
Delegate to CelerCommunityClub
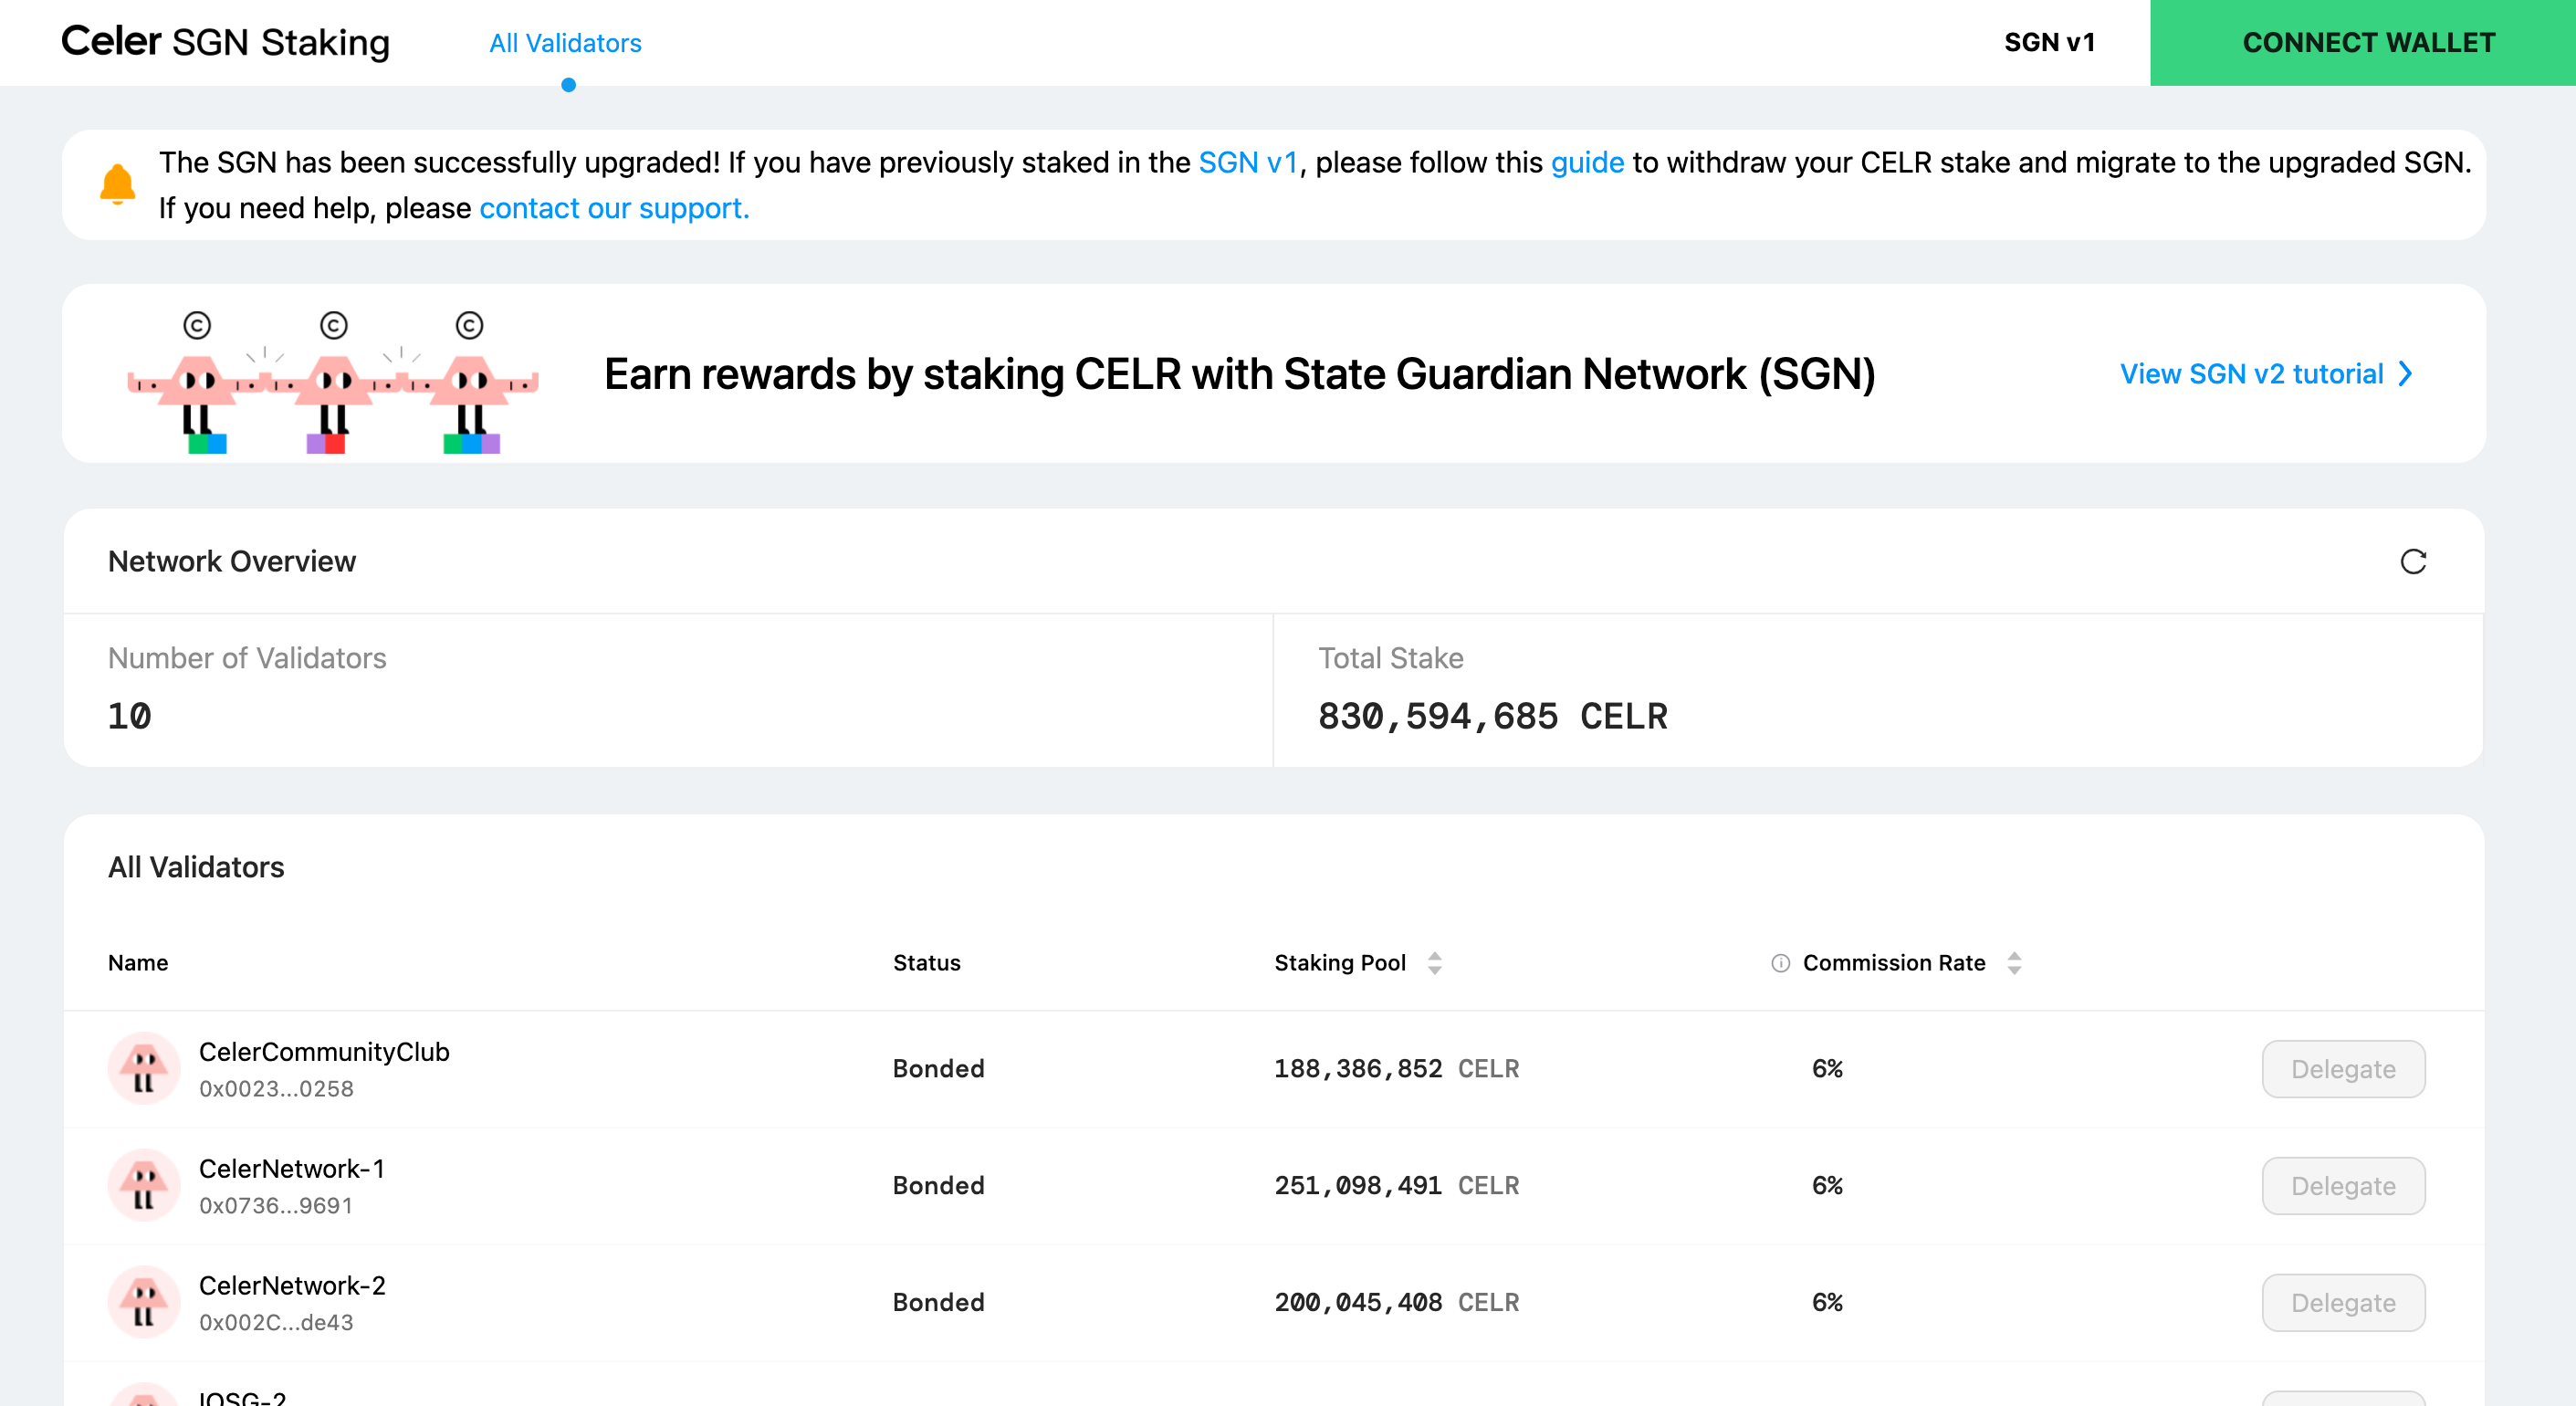[x=2343, y=1069]
